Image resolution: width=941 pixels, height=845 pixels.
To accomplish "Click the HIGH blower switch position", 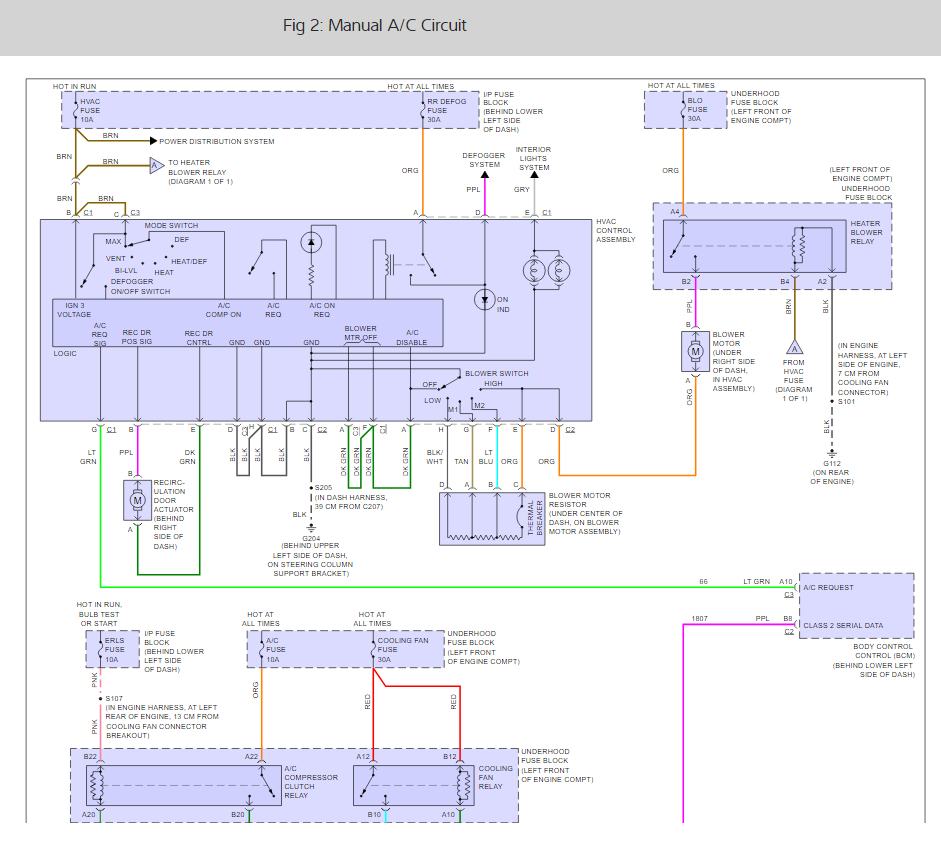I will 493,383.
